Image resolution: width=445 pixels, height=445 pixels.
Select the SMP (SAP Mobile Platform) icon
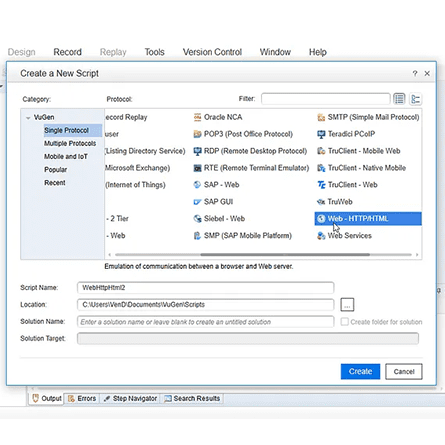tap(197, 236)
